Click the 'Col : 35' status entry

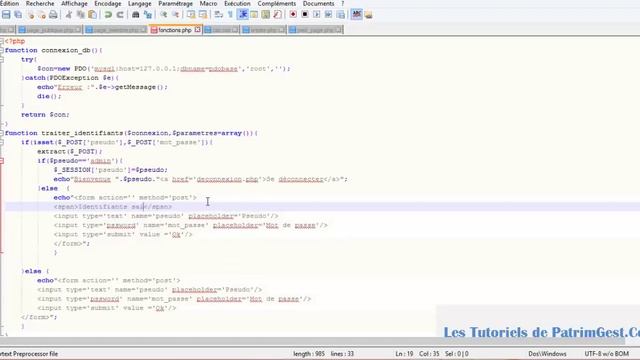pos(429,354)
